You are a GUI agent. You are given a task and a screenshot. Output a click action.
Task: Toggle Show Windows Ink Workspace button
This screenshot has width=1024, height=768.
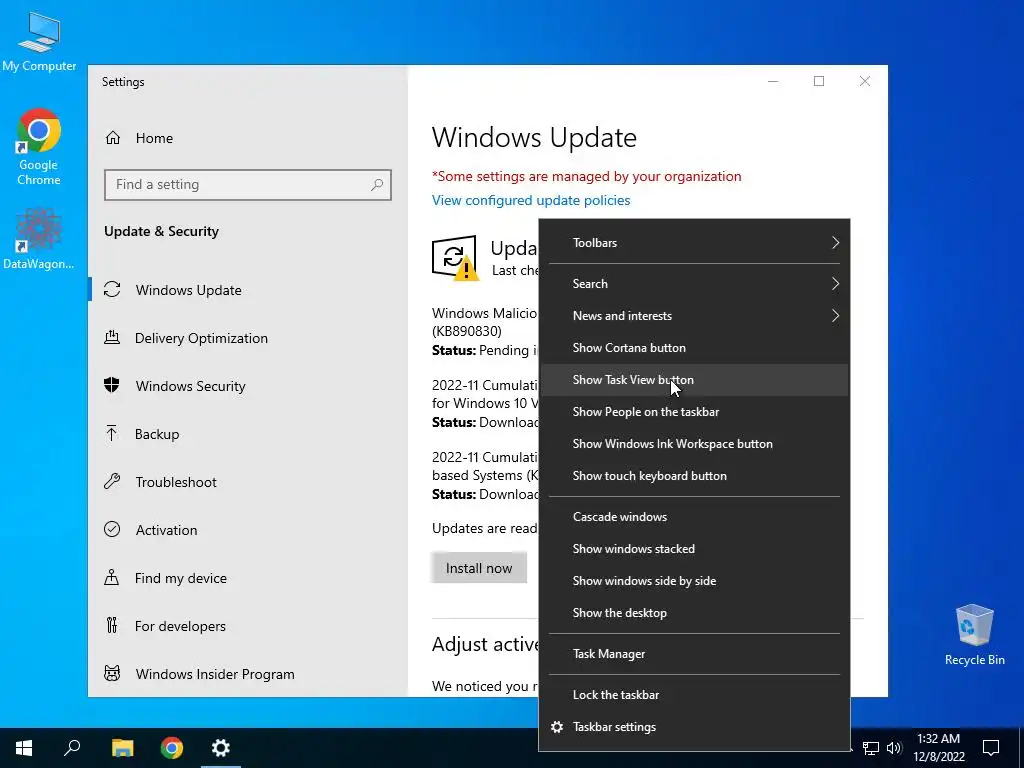(x=694, y=444)
